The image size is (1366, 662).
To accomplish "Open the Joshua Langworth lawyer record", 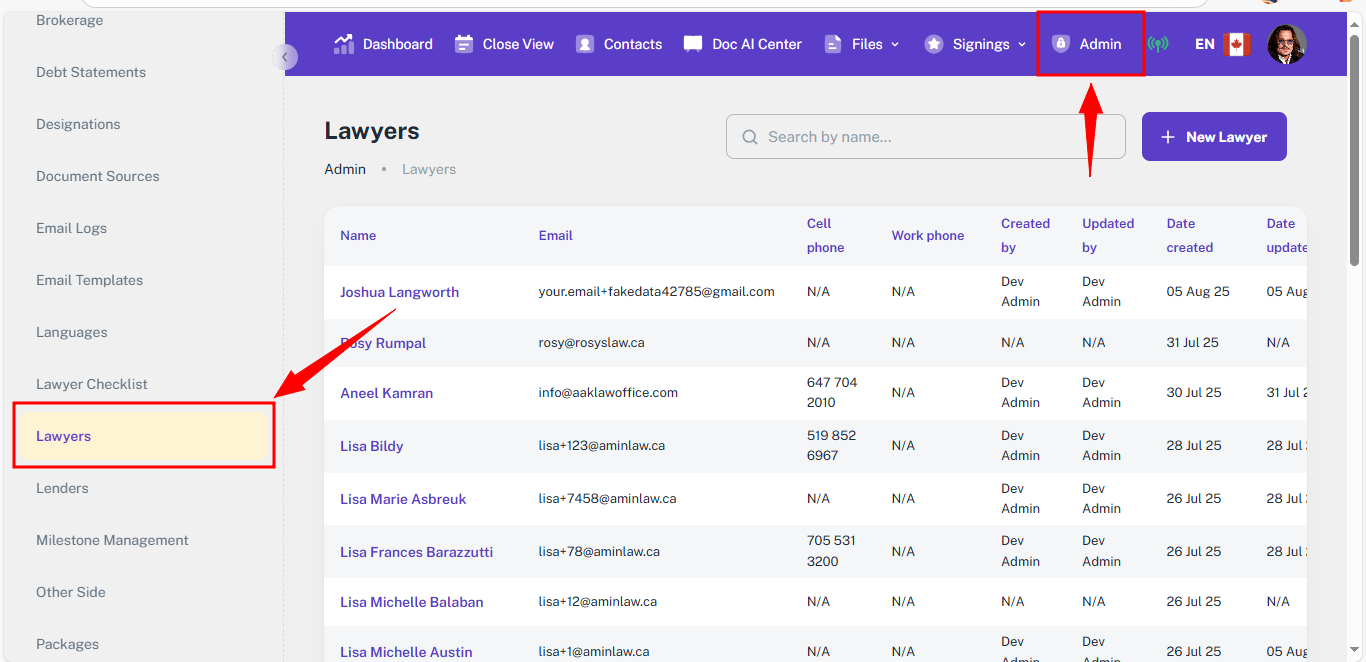I will tap(399, 292).
